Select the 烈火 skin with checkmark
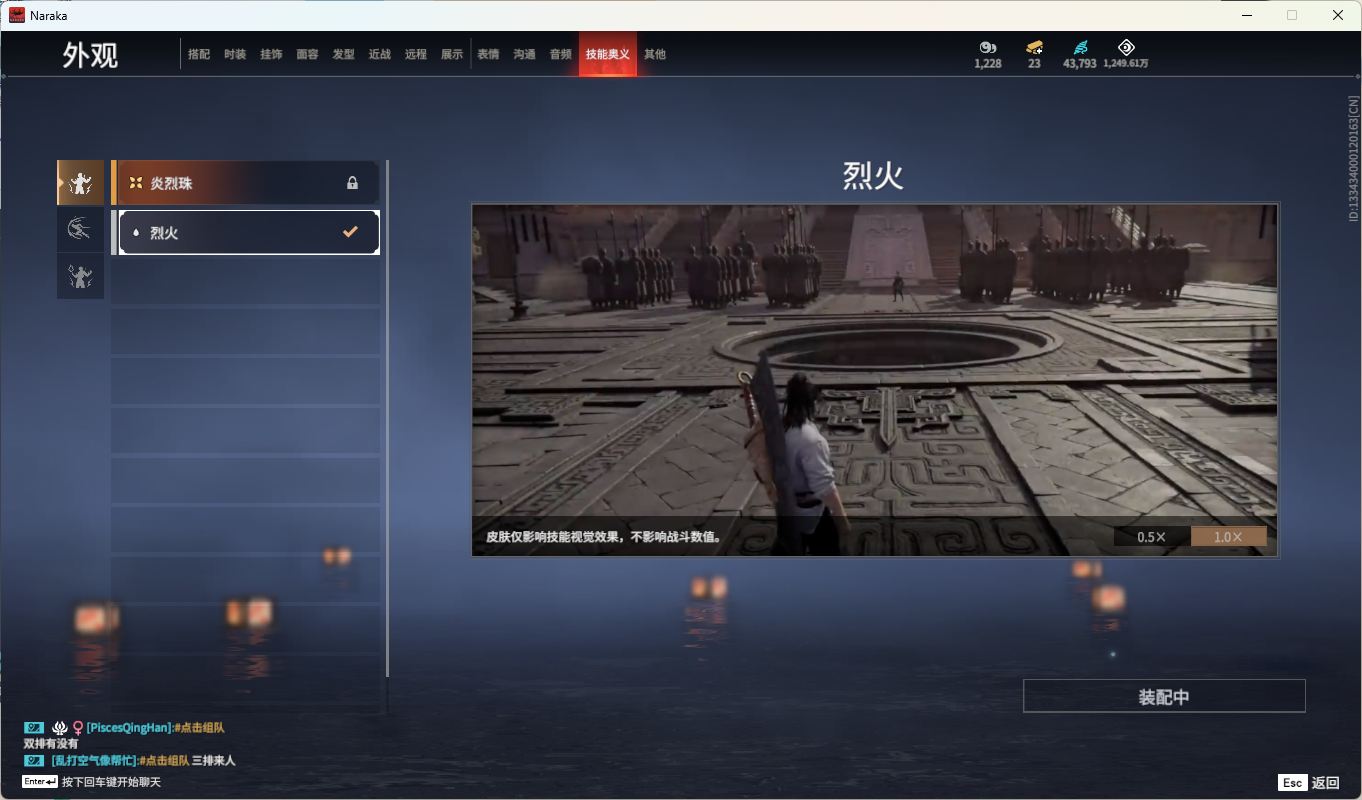This screenshot has height=800, width=1362. pyautogui.click(x=248, y=232)
